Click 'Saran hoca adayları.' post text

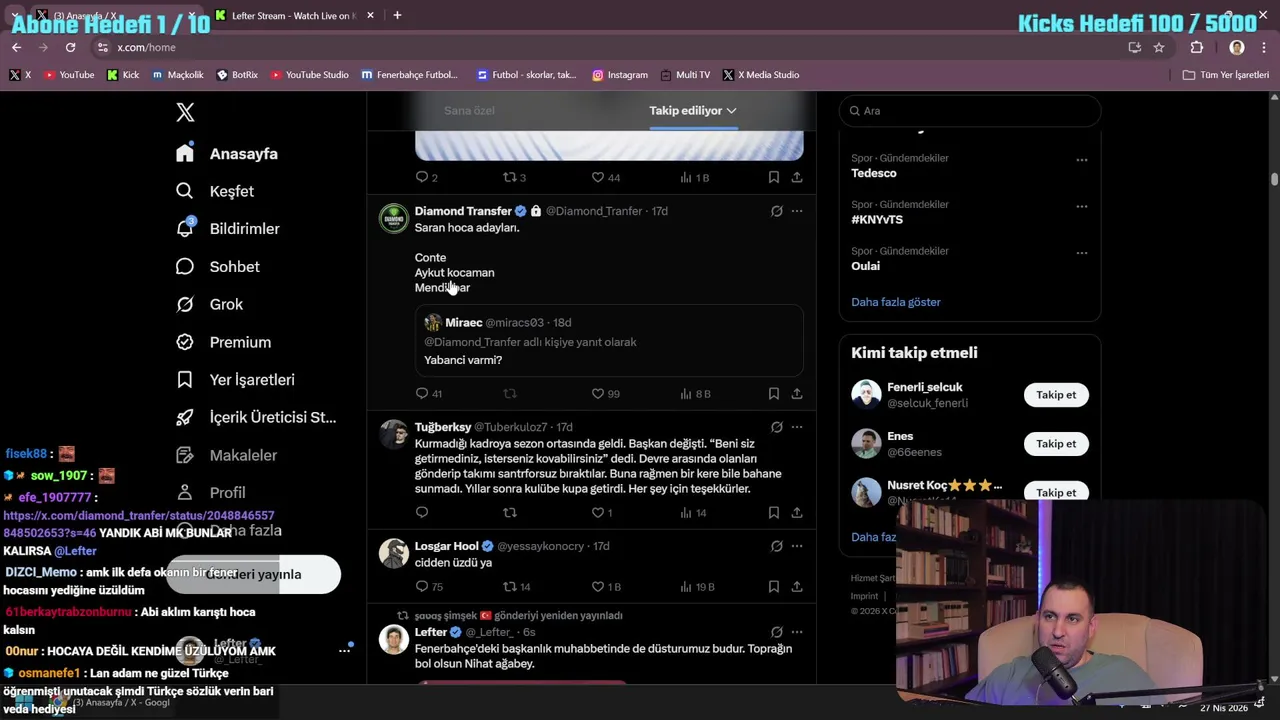click(467, 227)
